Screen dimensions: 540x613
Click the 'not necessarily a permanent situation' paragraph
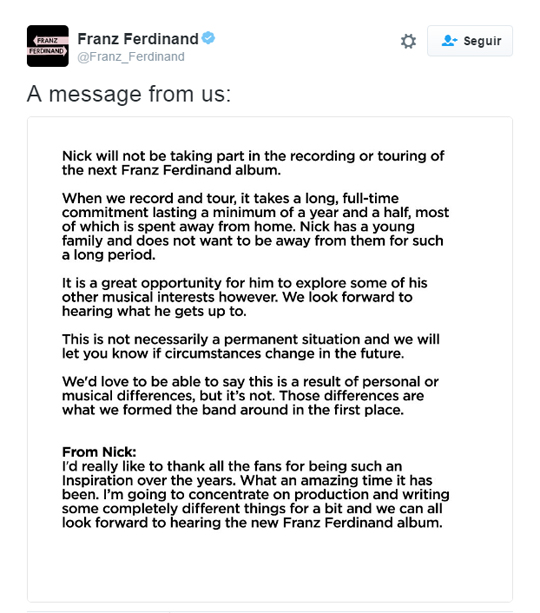tap(251, 346)
